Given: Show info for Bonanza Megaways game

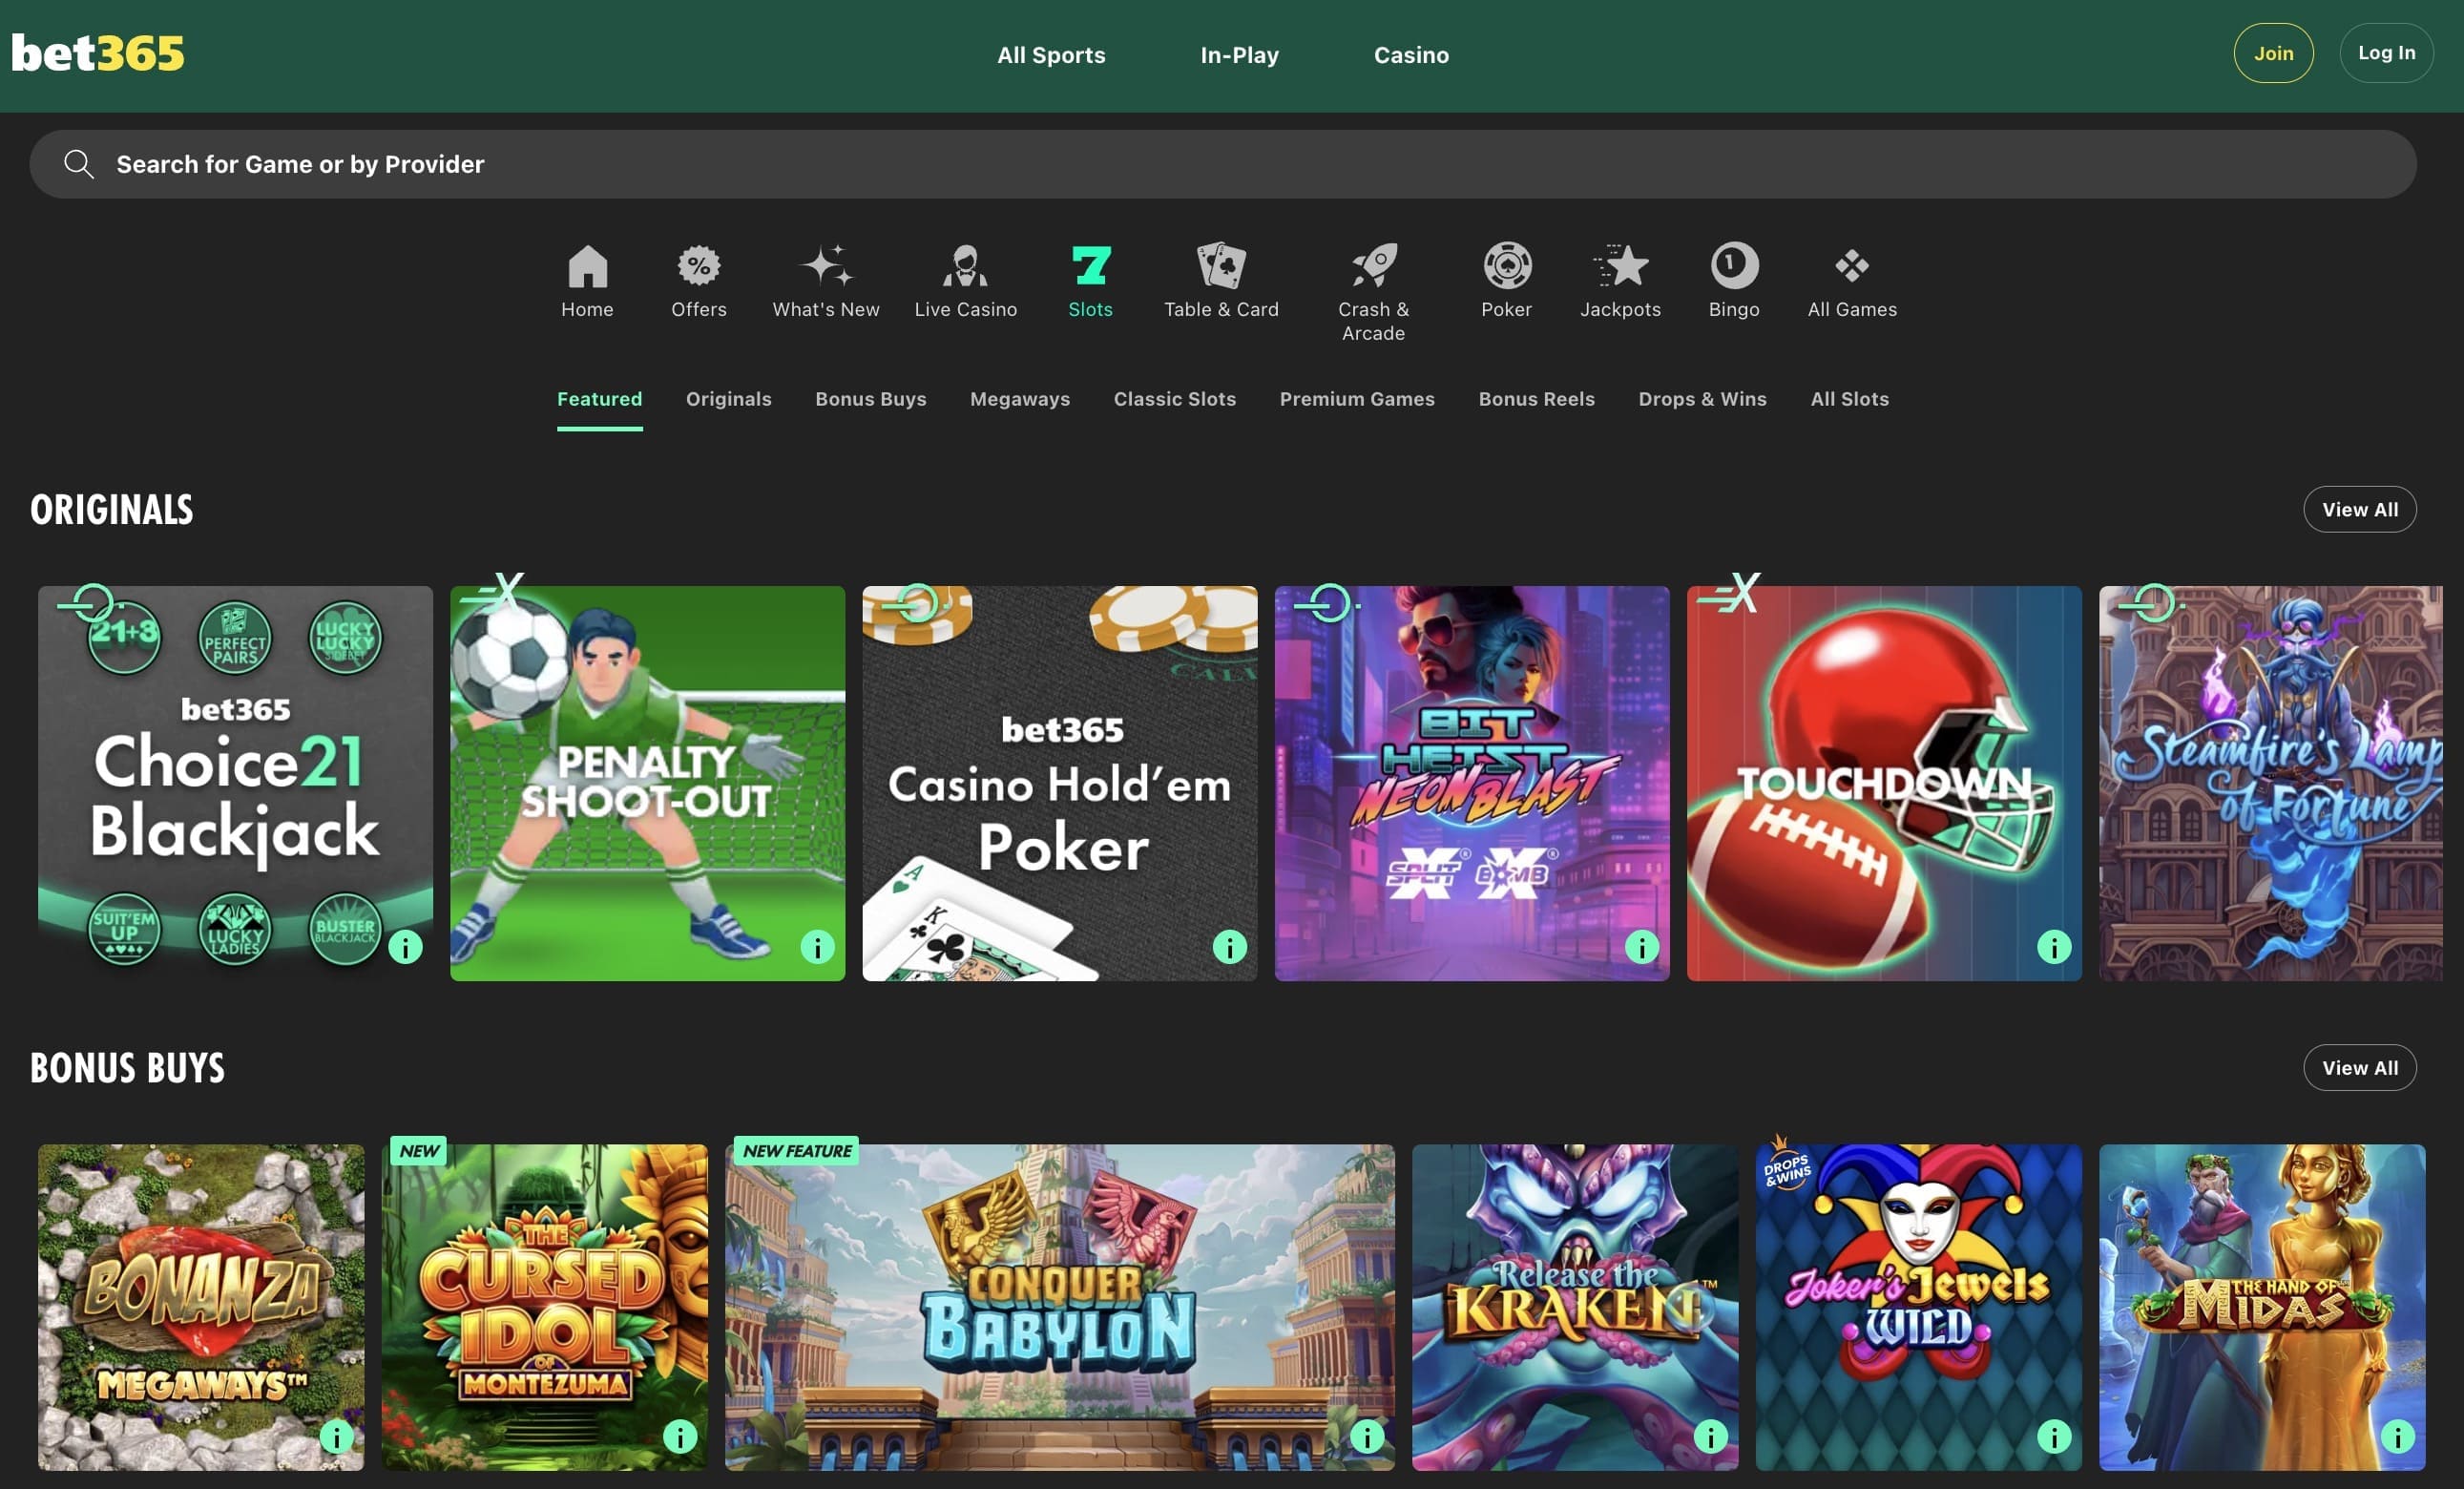Looking at the screenshot, I should [336, 1436].
